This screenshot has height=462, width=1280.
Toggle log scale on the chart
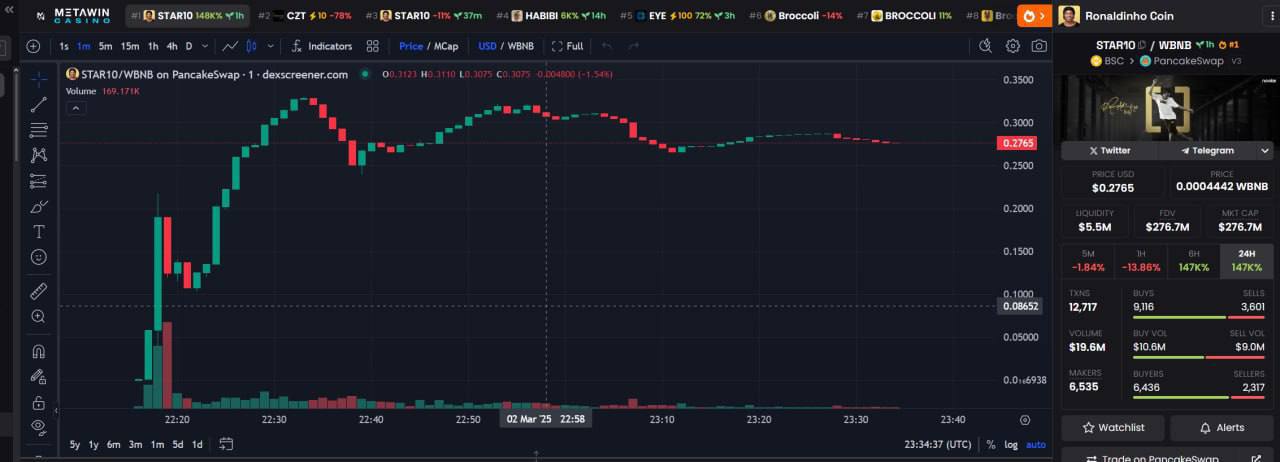coord(1012,444)
